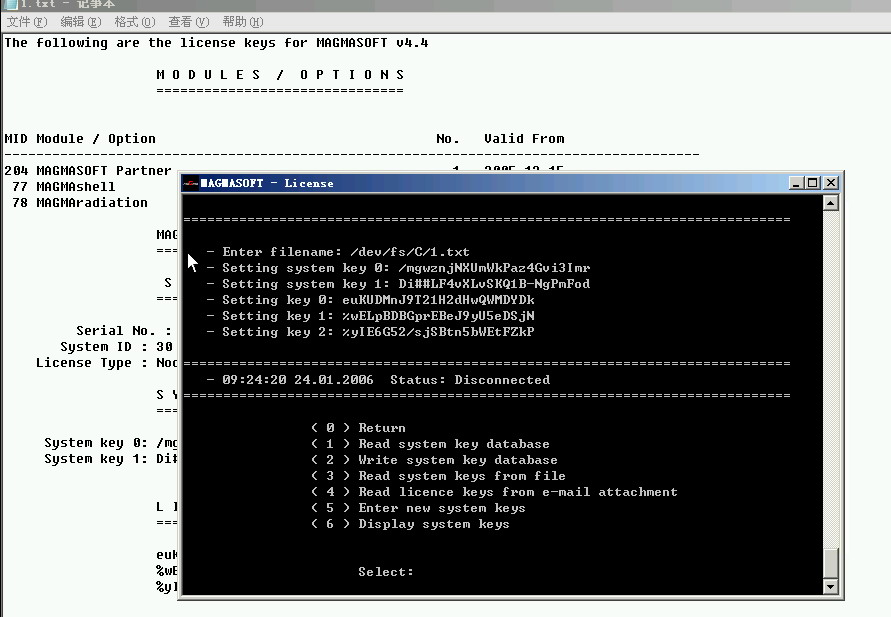
Task: Open the 帮助 (Help) menu in Notepad
Action: pyautogui.click(x=243, y=22)
